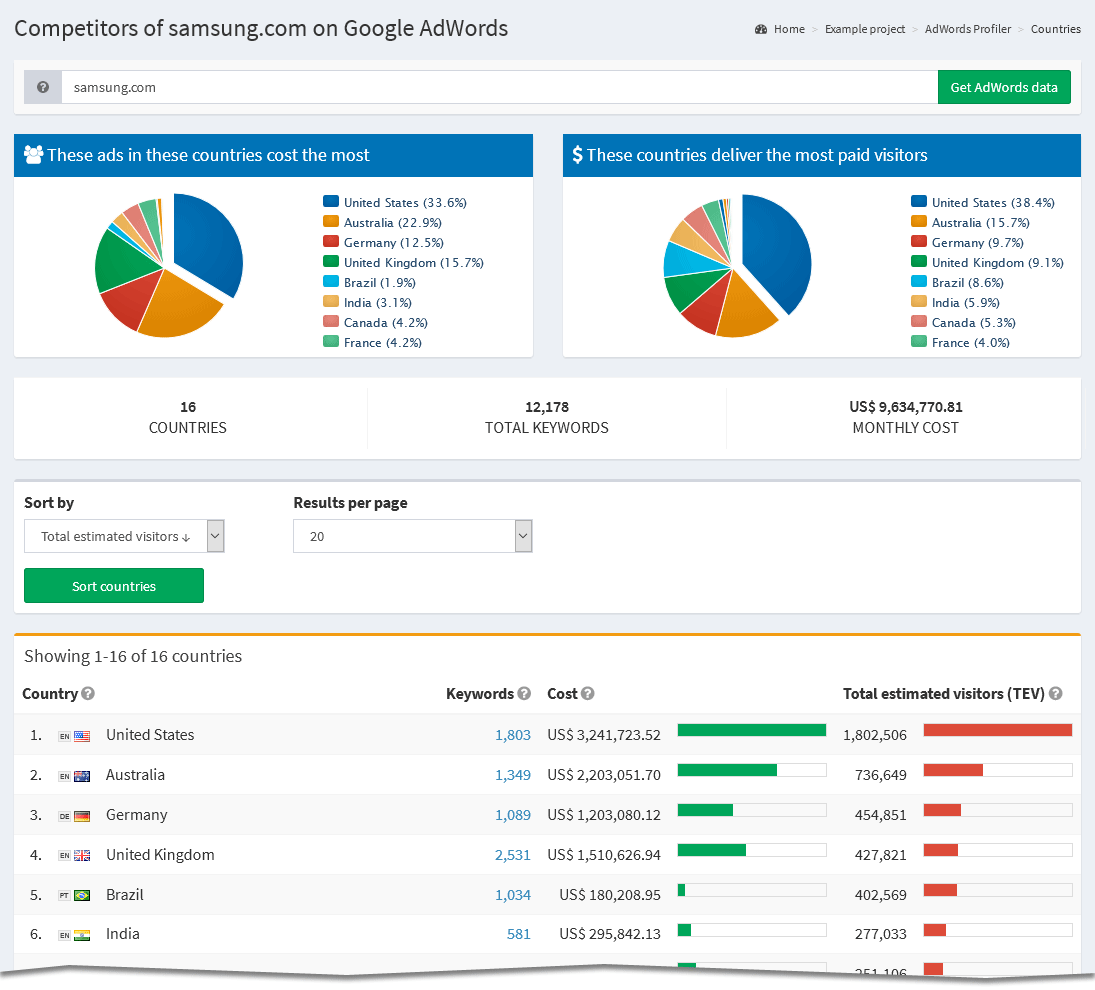Open the 1,803 keywords link for United States

click(x=513, y=734)
